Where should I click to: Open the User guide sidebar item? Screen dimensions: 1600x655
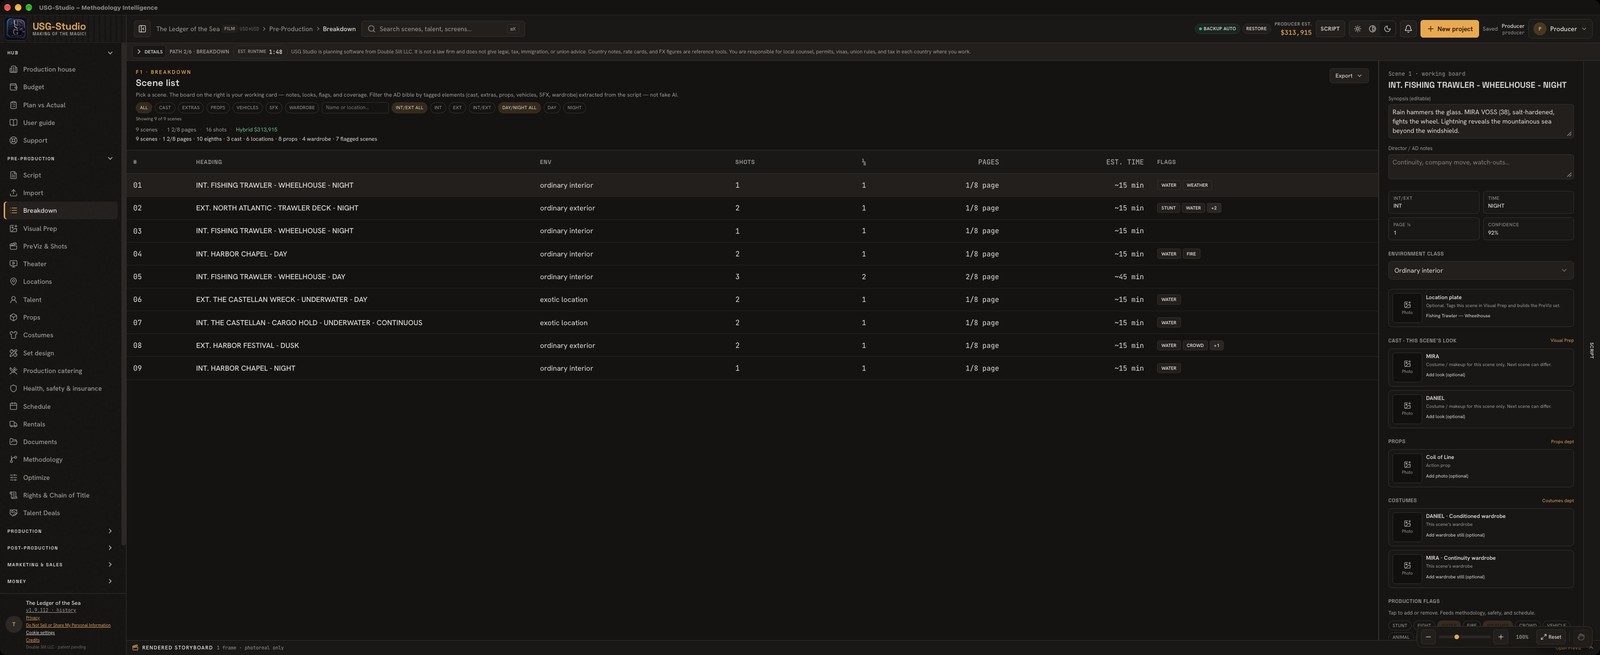click(x=60, y=123)
